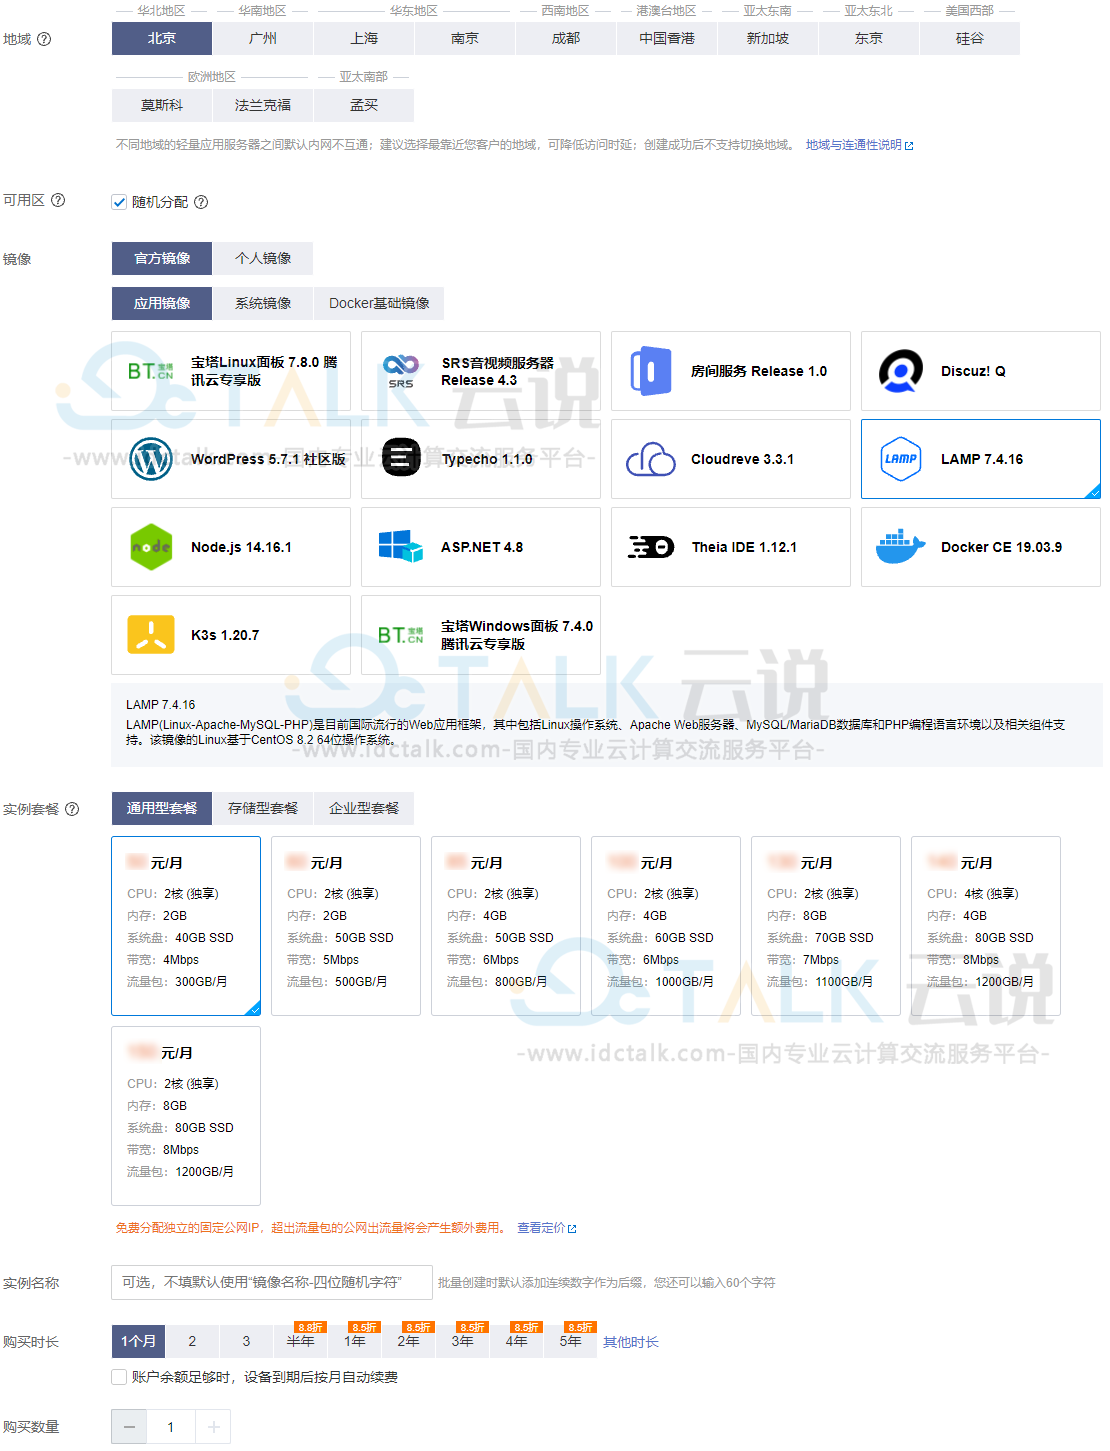
Task: Click the SRS音视频服务器 logo icon
Action: click(x=401, y=371)
